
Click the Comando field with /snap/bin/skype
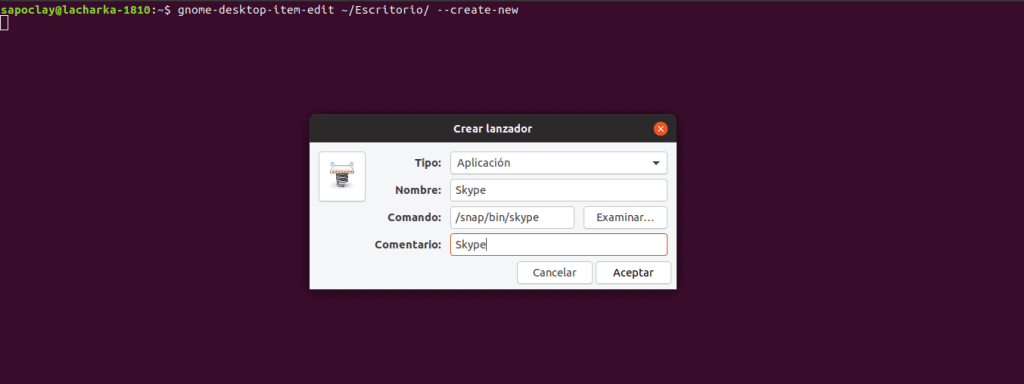pos(512,217)
